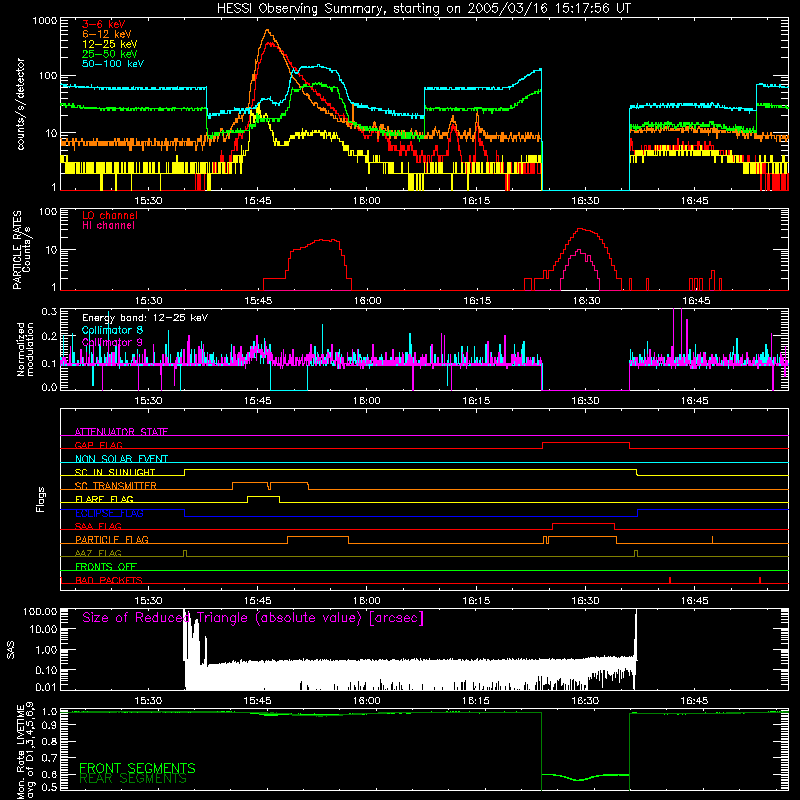Click the GAP FLAG raised segment

point(586,443)
